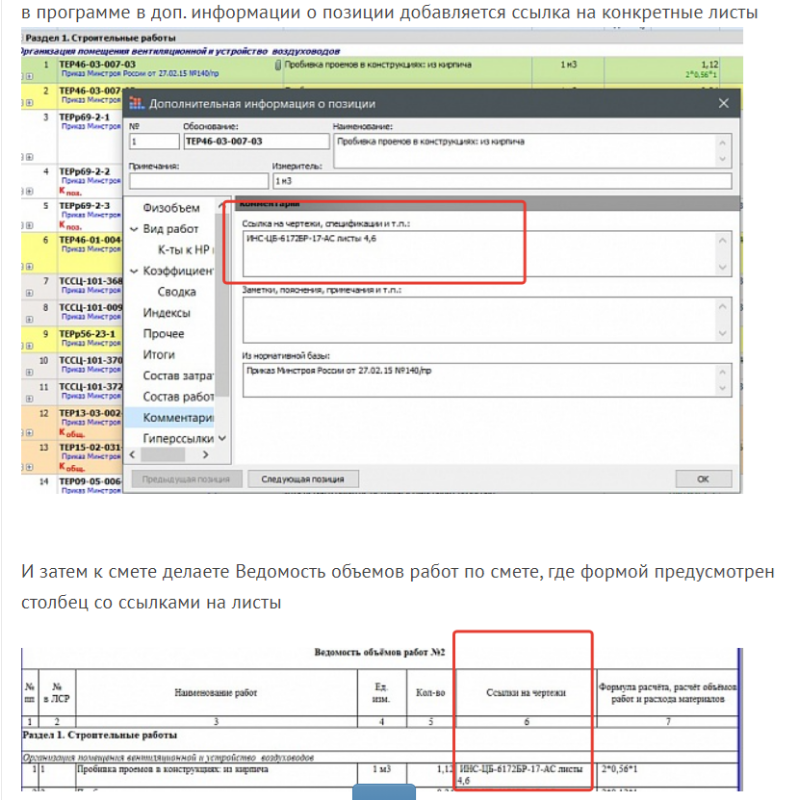Viewport: 797px width, 800px height.
Task: Click the blue button at page bottom
Action: coord(384,792)
